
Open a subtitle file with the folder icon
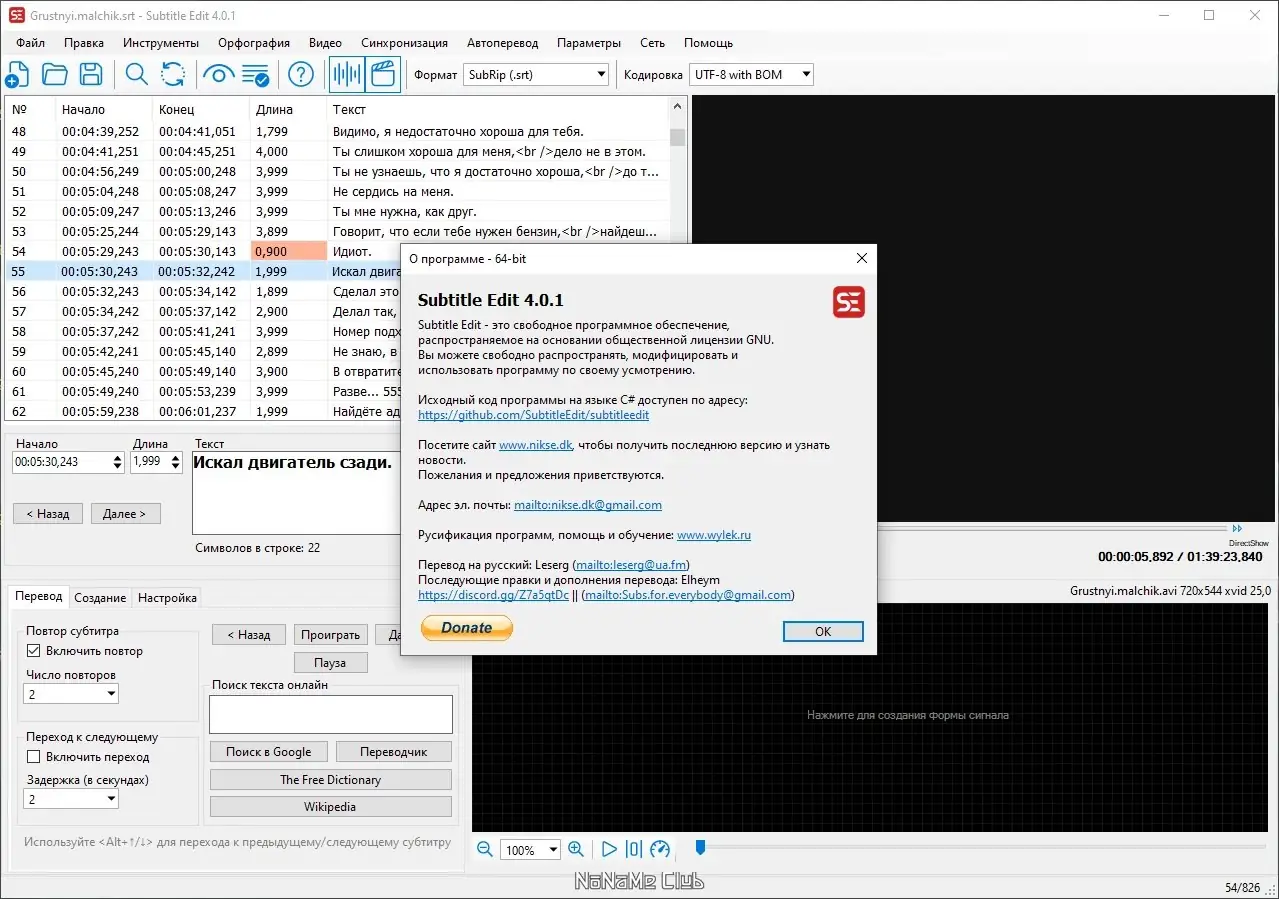click(x=54, y=74)
